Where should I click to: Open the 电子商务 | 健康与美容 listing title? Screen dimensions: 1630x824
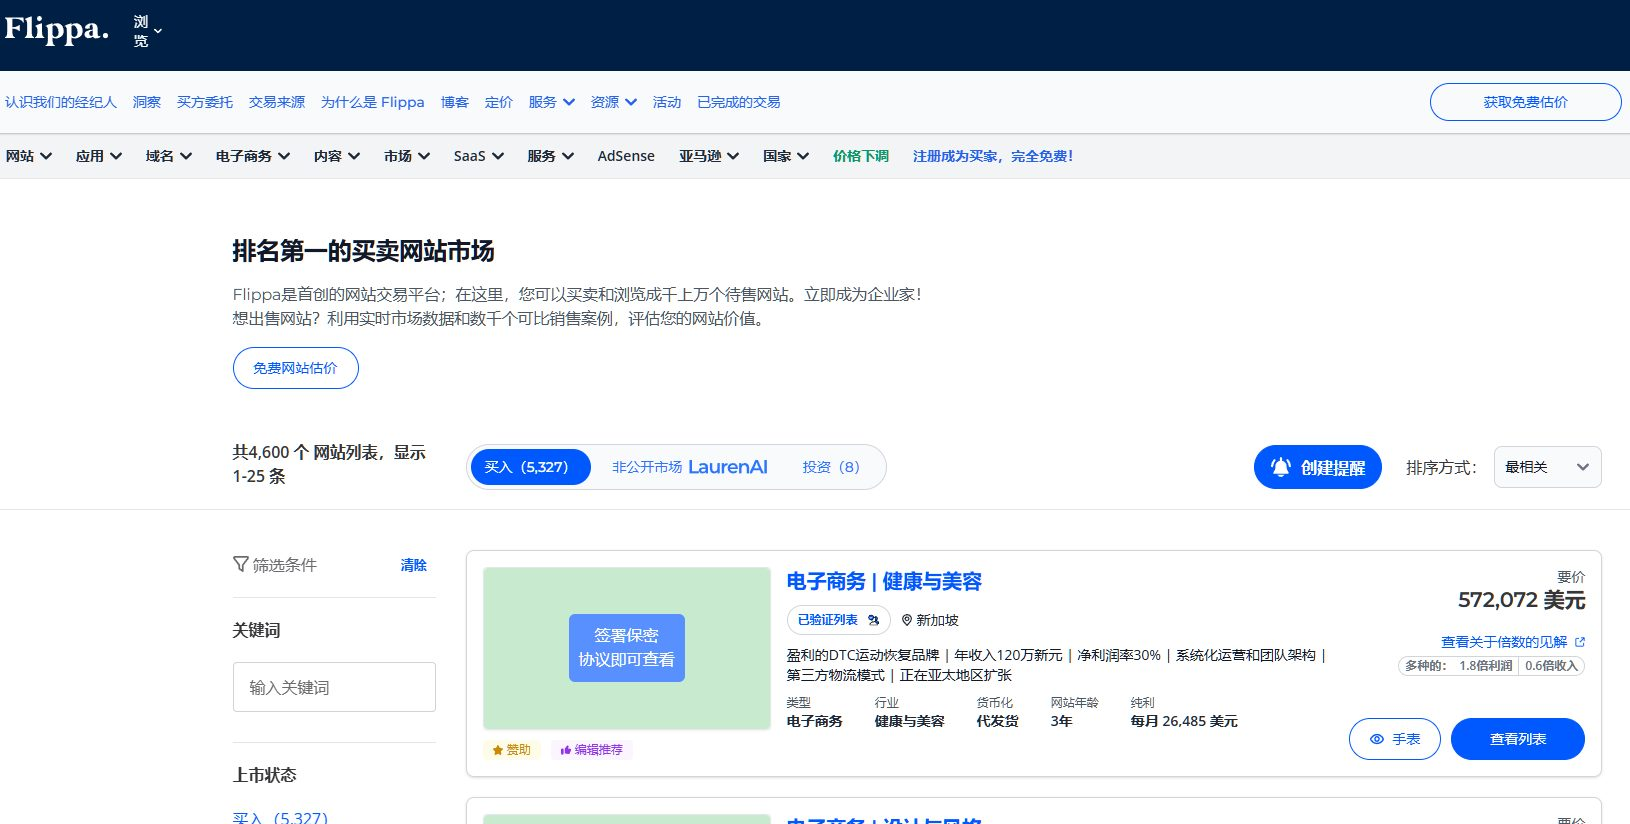[884, 581]
